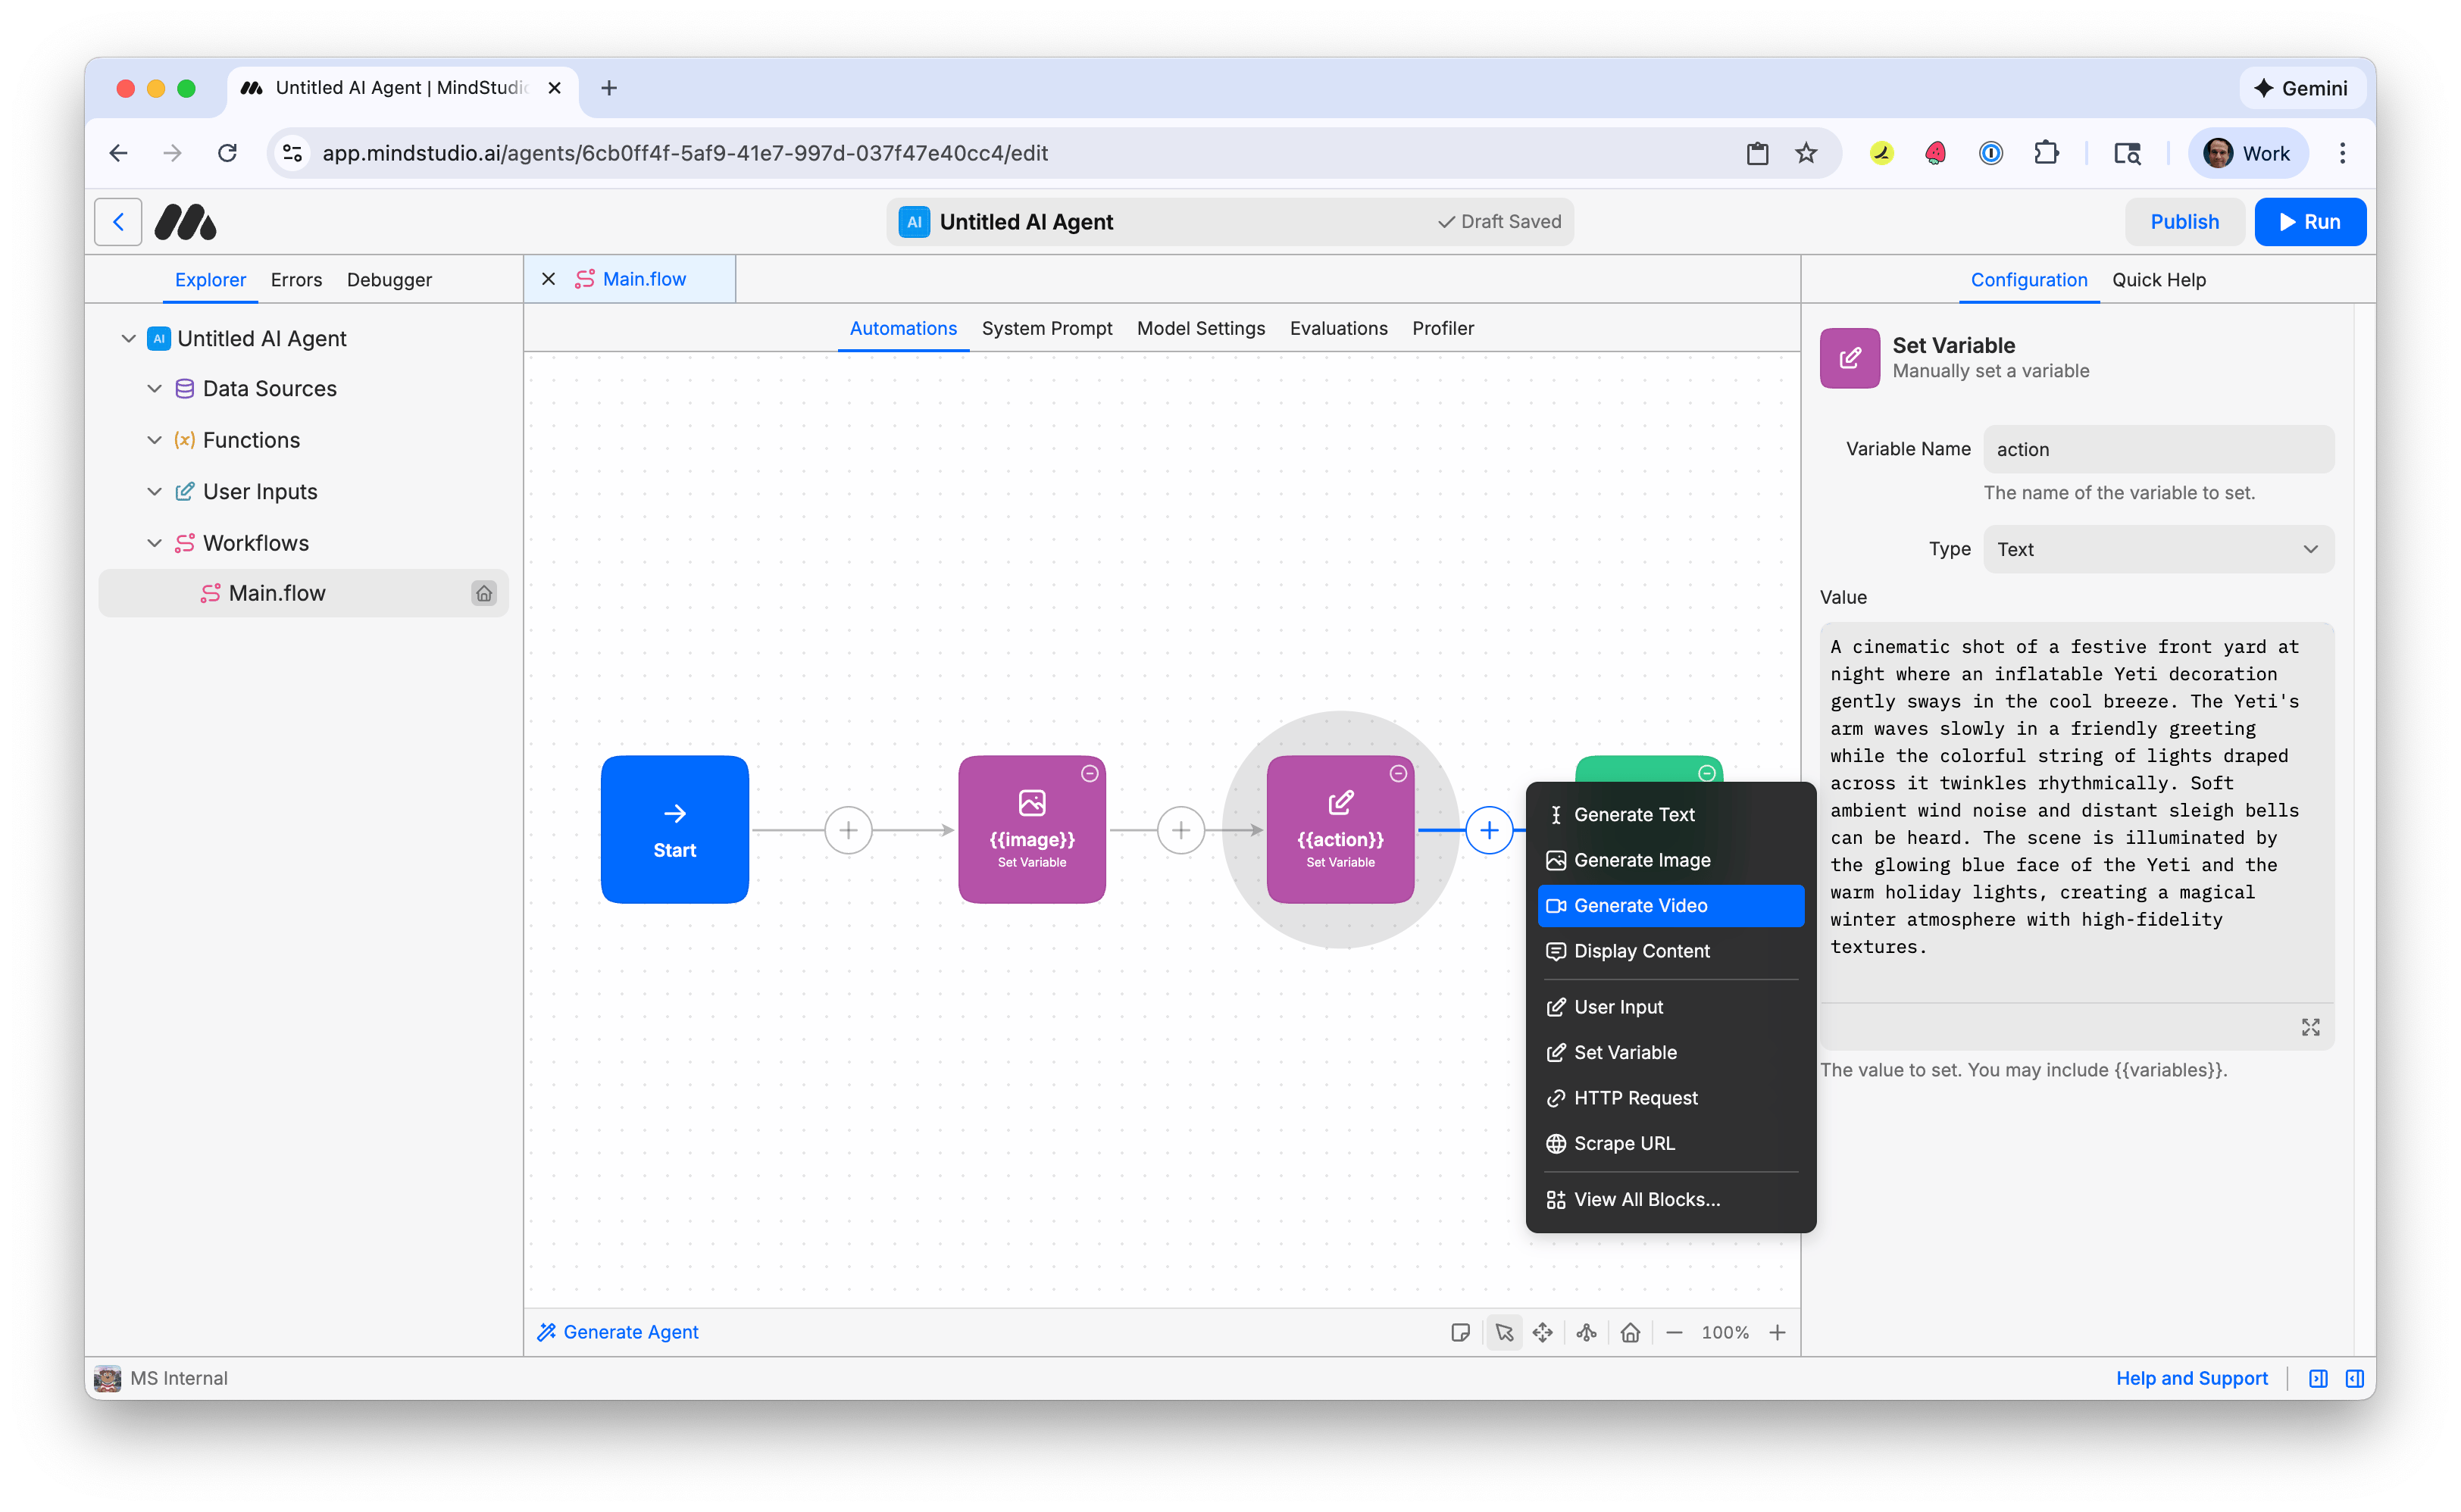Click the MindStudio logo in the top left

(x=185, y=222)
